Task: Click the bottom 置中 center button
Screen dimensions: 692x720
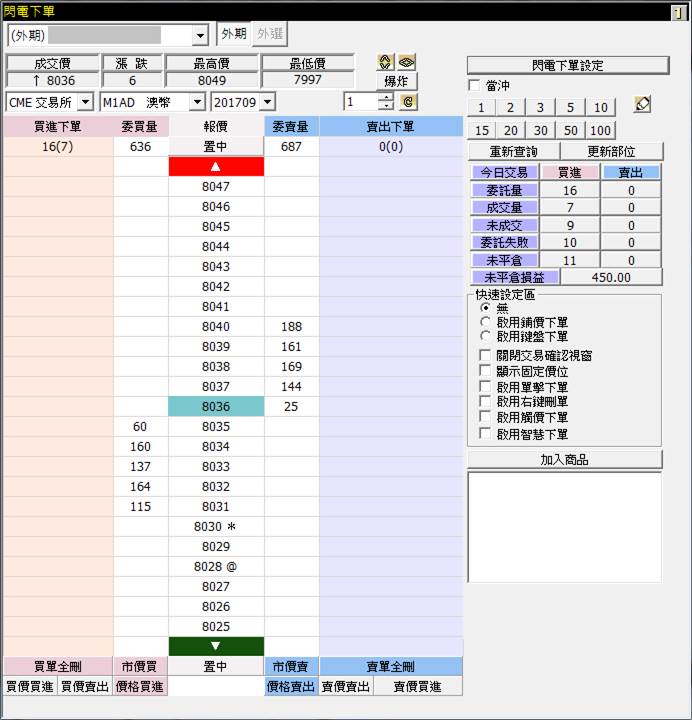Action: pos(216,666)
